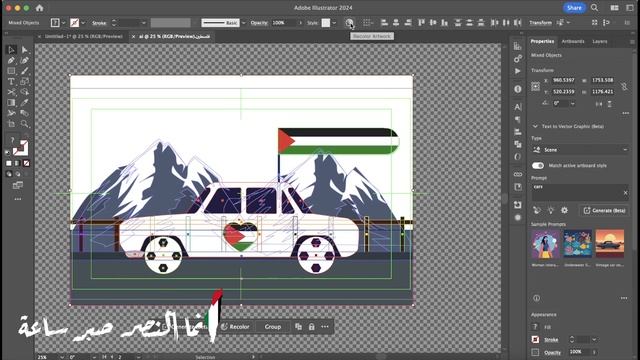Open the search magnifier icon
This screenshot has height=360, width=640.
click(595, 8)
